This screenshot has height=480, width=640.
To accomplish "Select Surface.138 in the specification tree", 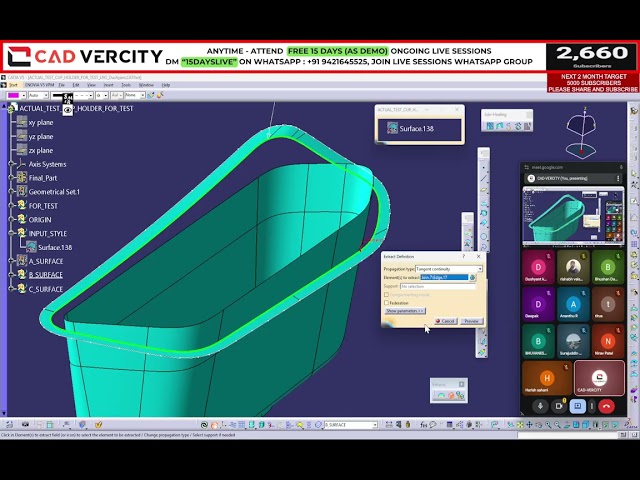I will [55, 247].
